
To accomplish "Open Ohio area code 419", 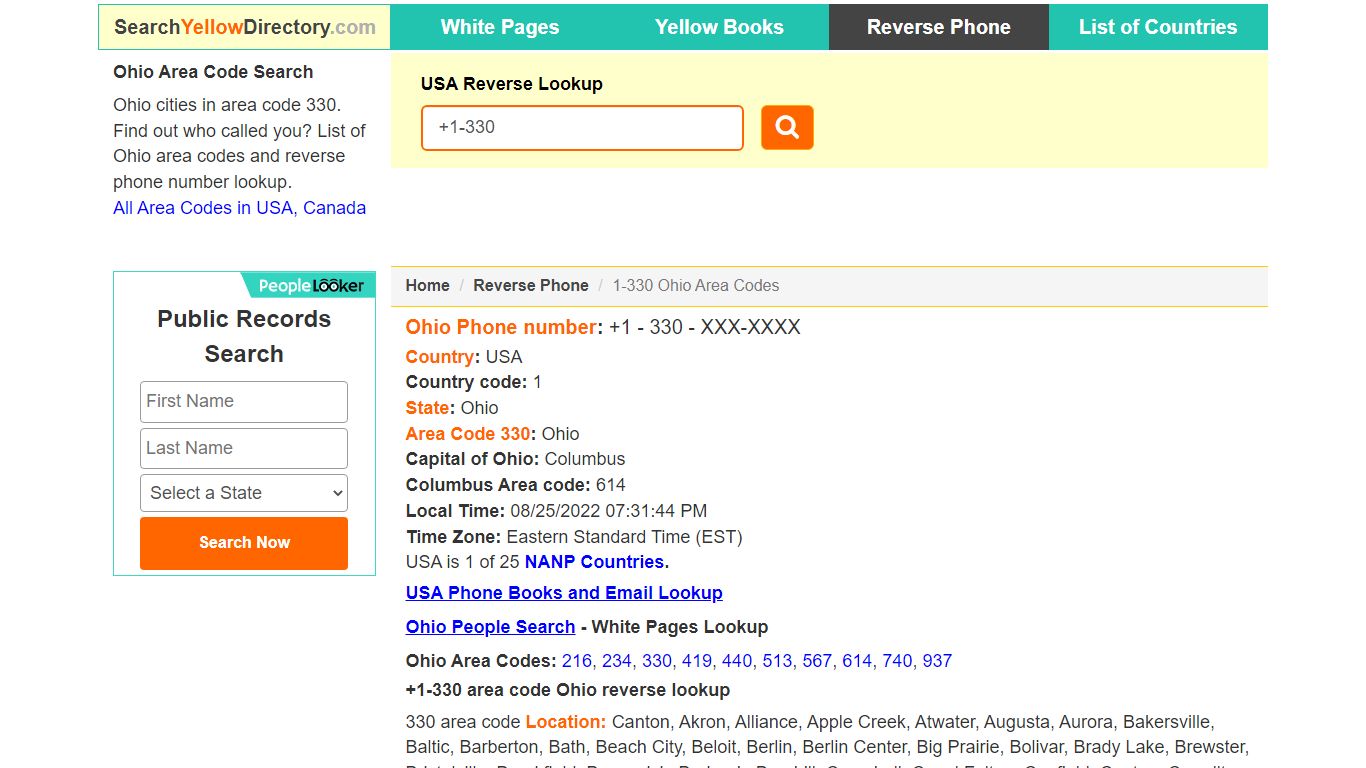I will coord(697,661).
